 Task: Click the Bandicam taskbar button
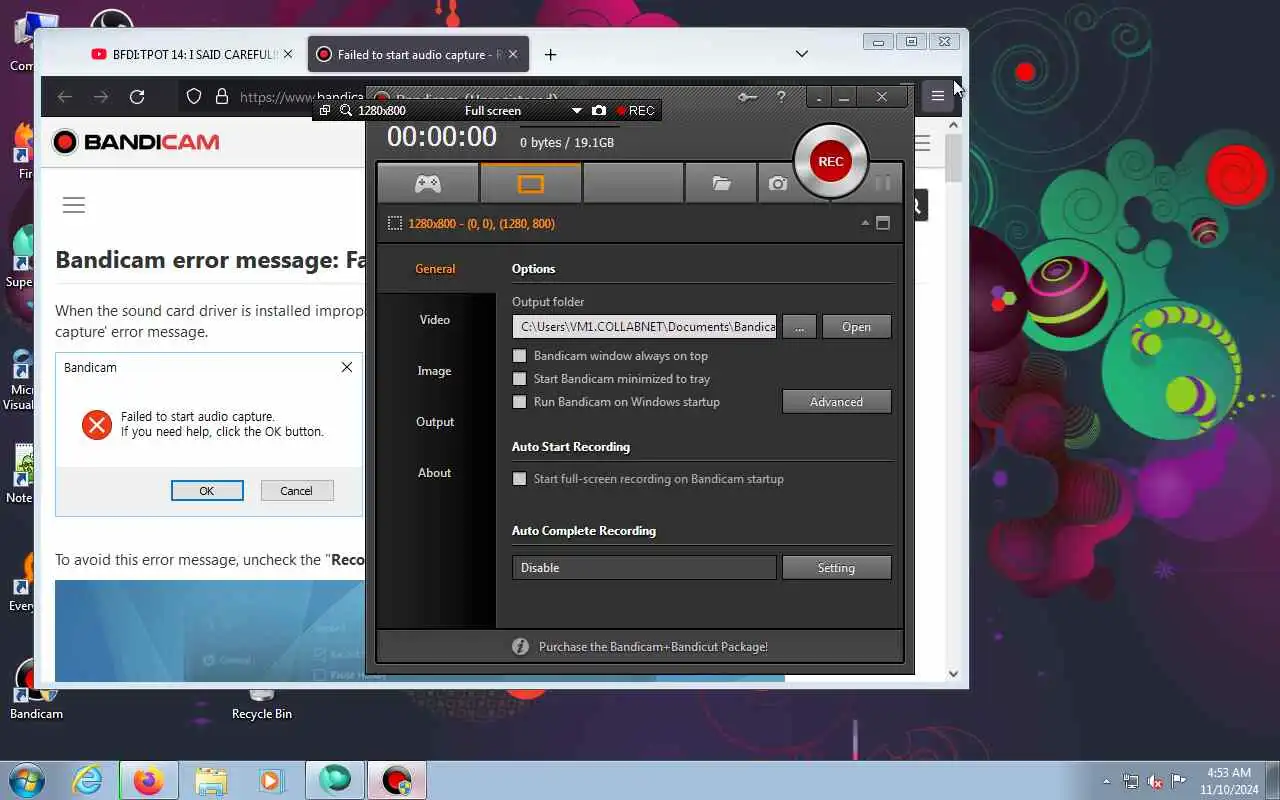[397, 780]
